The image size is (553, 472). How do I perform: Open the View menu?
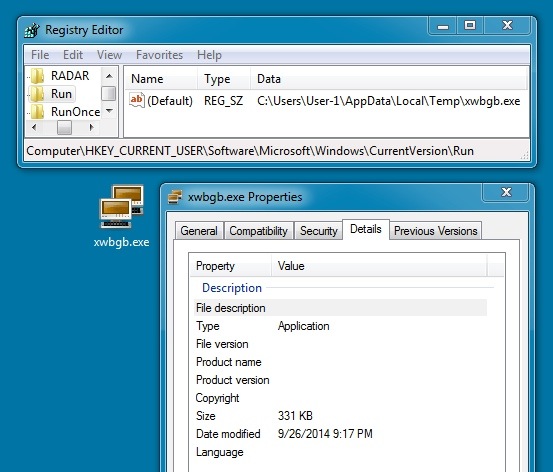(x=109, y=55)
